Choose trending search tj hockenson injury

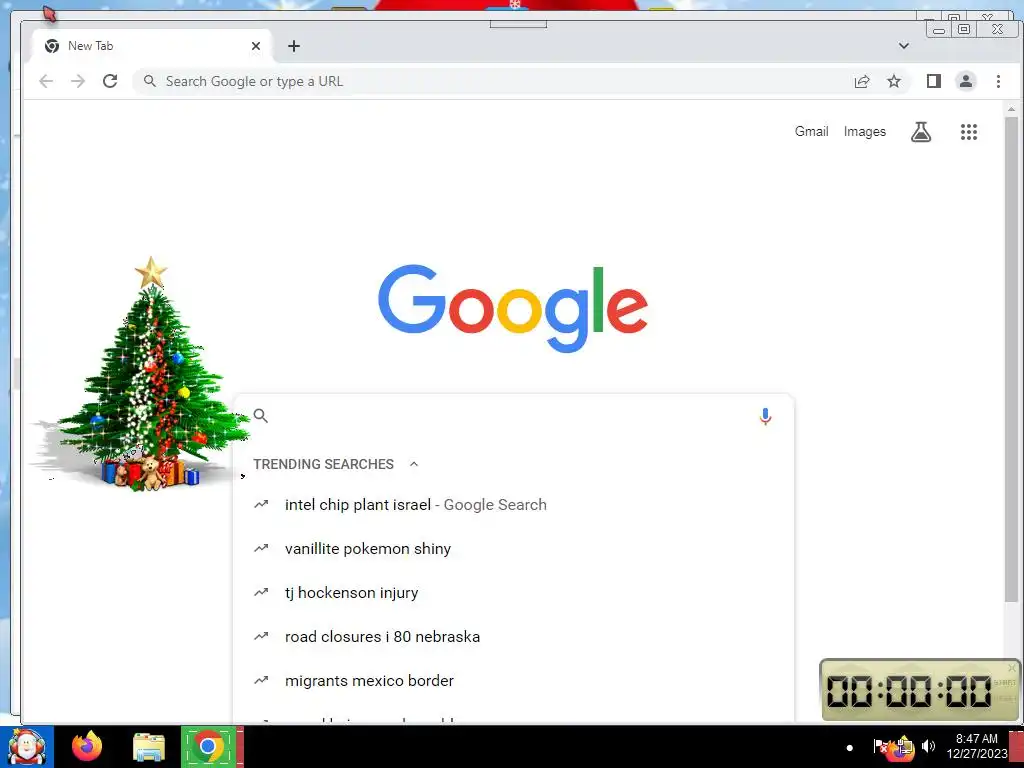click(513, 592)
